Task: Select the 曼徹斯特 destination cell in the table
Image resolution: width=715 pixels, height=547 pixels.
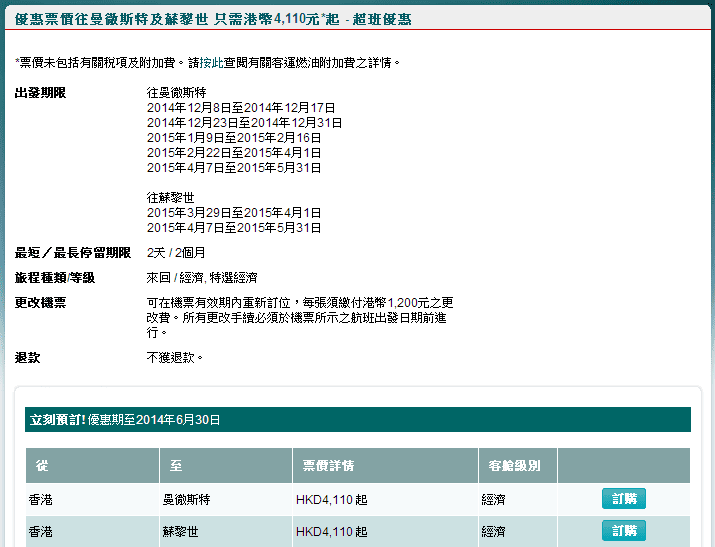Action: pyautogui.click(x=188, y=499)
